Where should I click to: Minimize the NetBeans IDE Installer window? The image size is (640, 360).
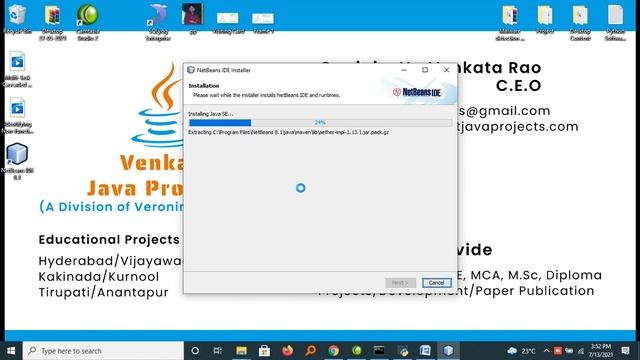(x=404, y=70)
